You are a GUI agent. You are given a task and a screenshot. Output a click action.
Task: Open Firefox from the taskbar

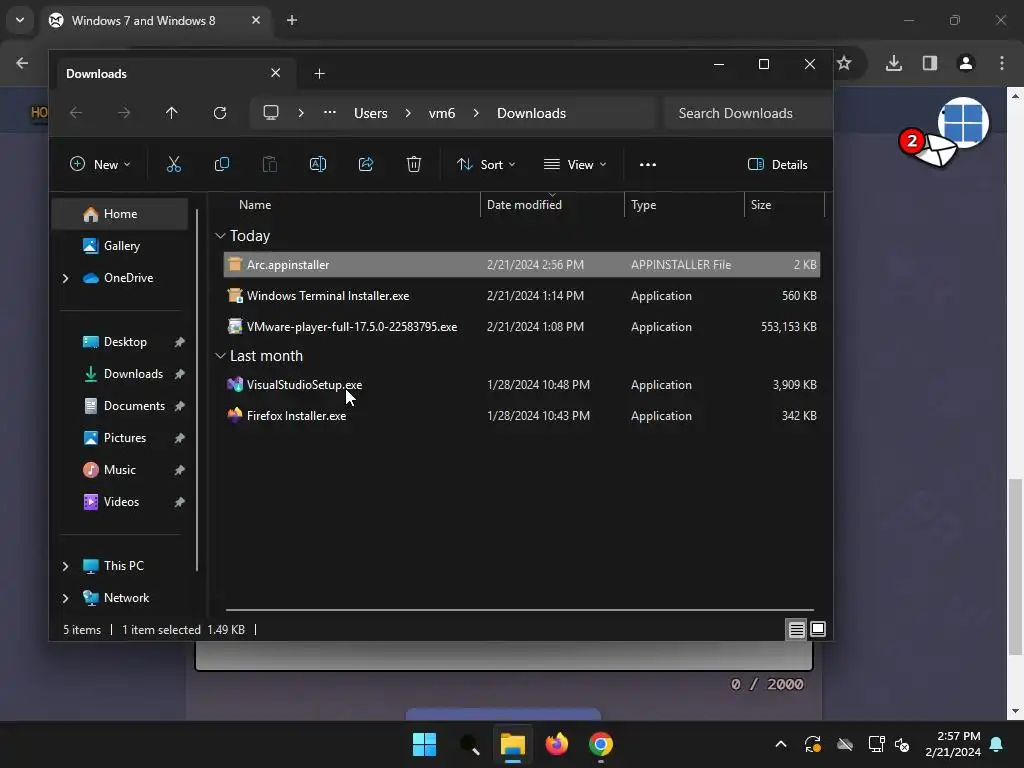click(x=556, y=744)
